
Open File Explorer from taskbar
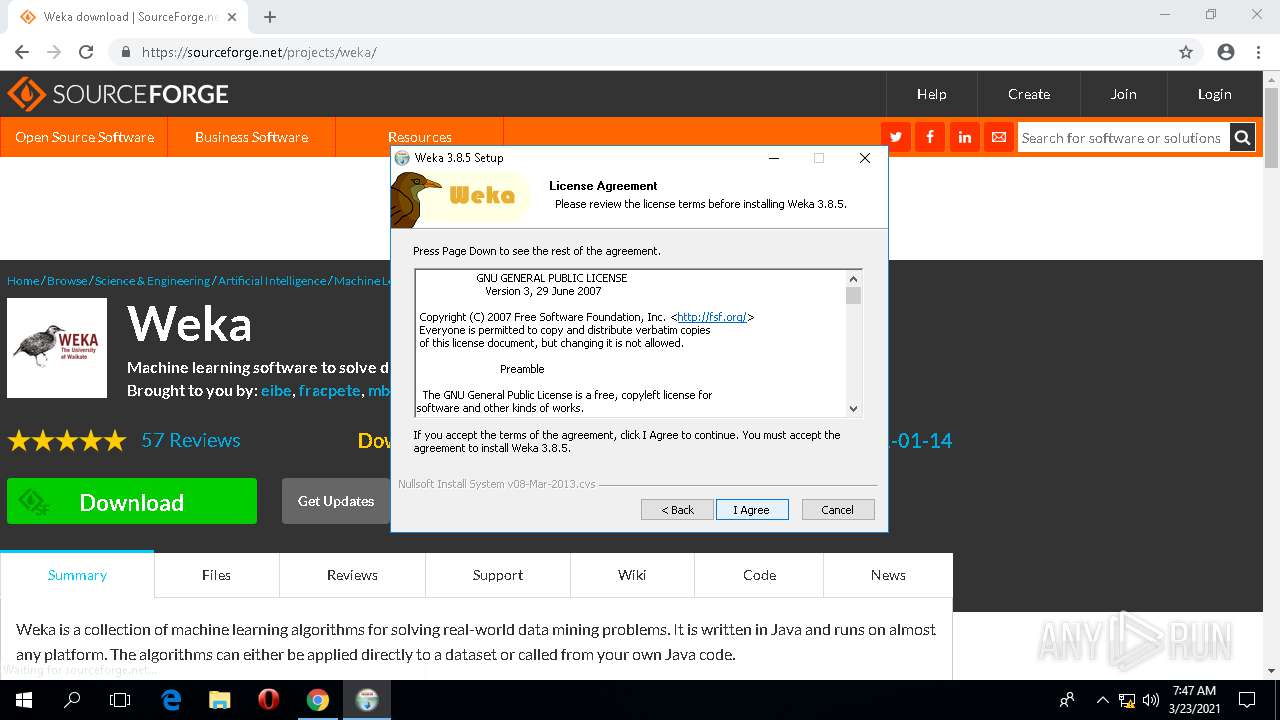220,700
